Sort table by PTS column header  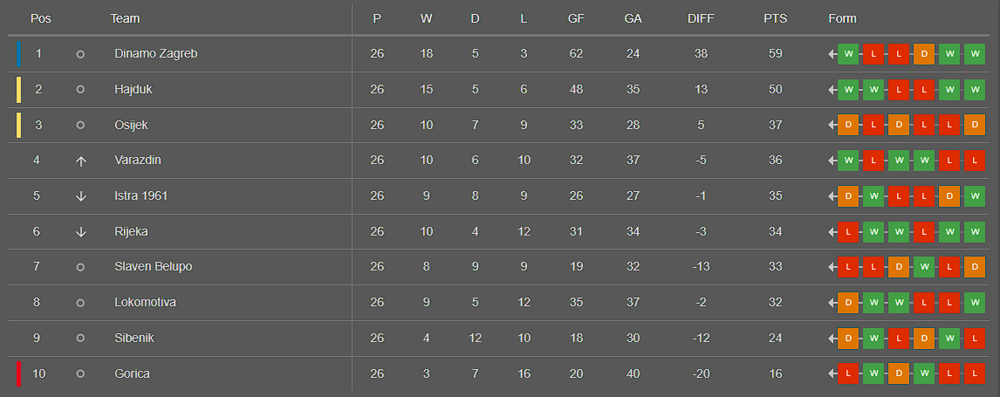[776, 19]
